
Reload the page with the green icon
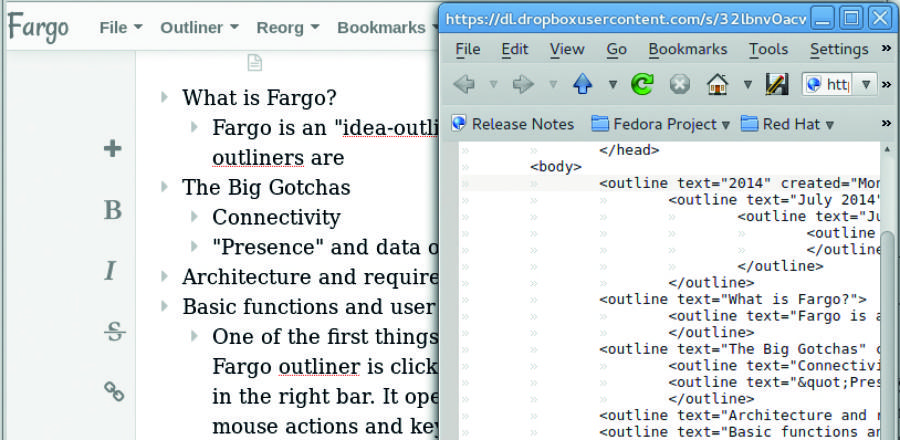(x=642, y=85)
